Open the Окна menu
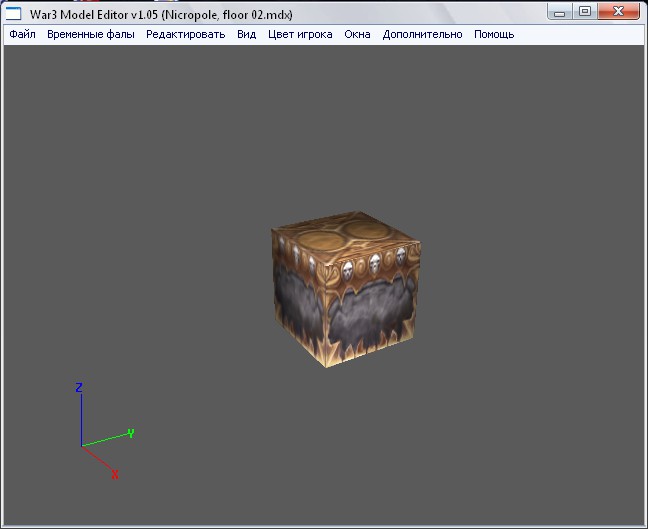648x529 pixels. pos(357,34)
